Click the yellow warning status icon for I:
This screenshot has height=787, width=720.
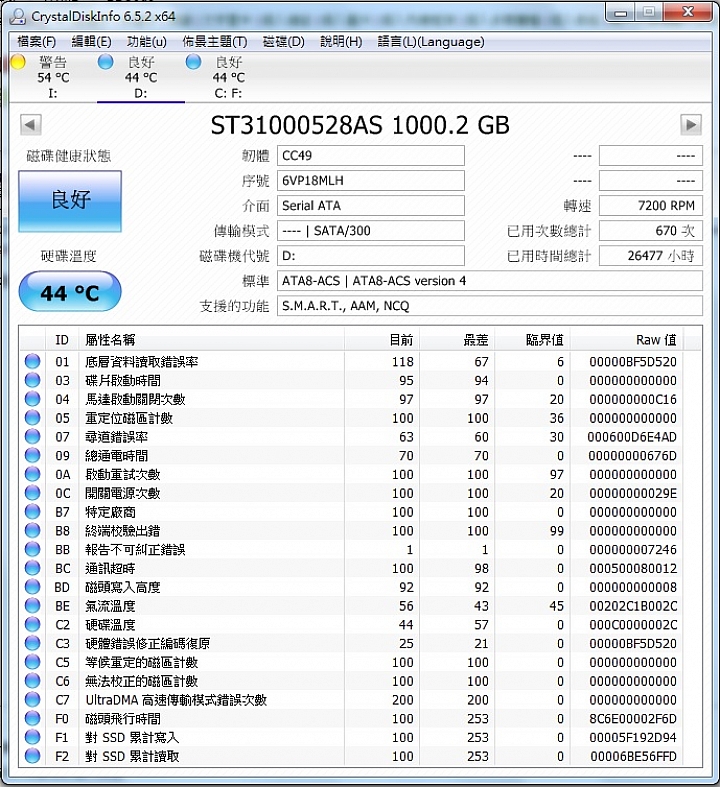(18, 62)
